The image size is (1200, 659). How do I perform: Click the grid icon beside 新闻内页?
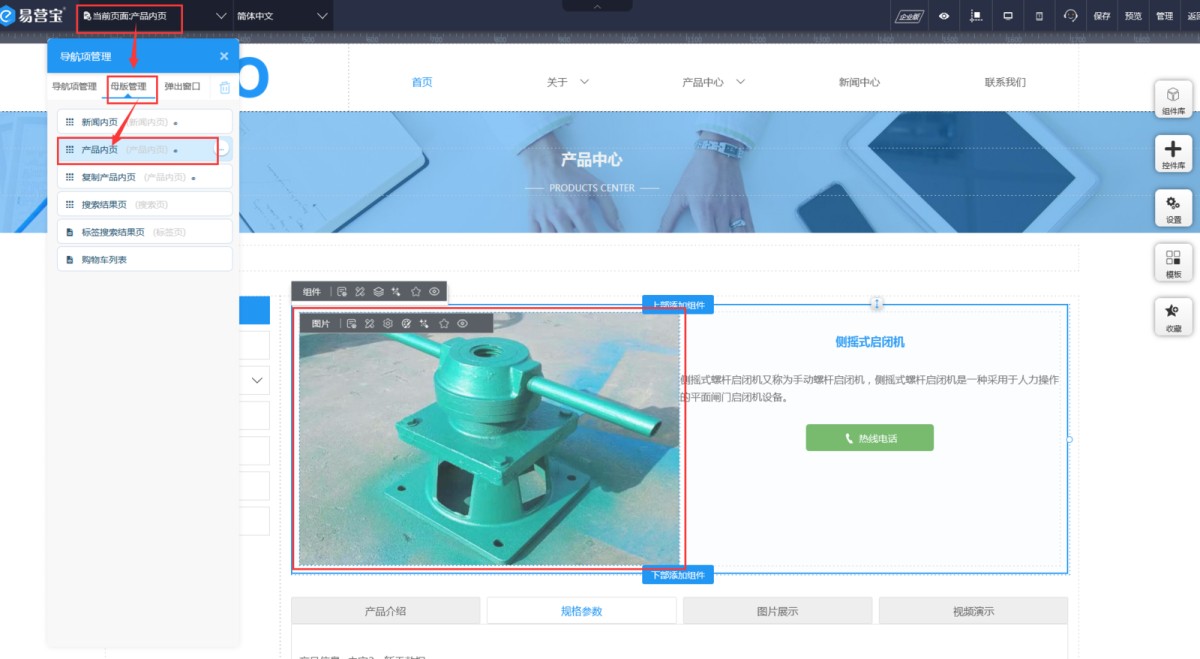pyautogui.click(x=69, y=122)
